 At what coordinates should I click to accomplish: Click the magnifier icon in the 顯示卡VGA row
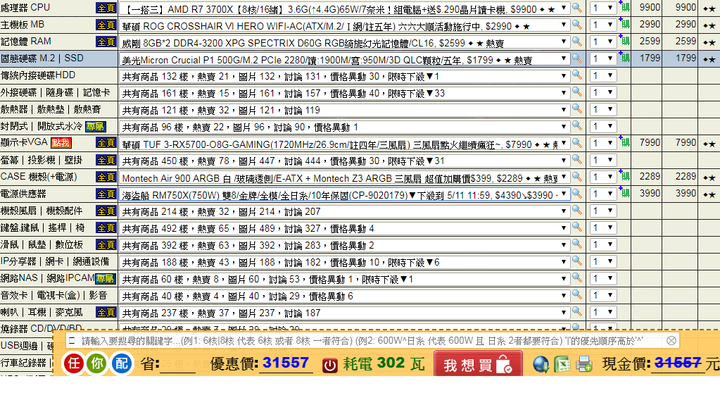[x=577, y=143]
